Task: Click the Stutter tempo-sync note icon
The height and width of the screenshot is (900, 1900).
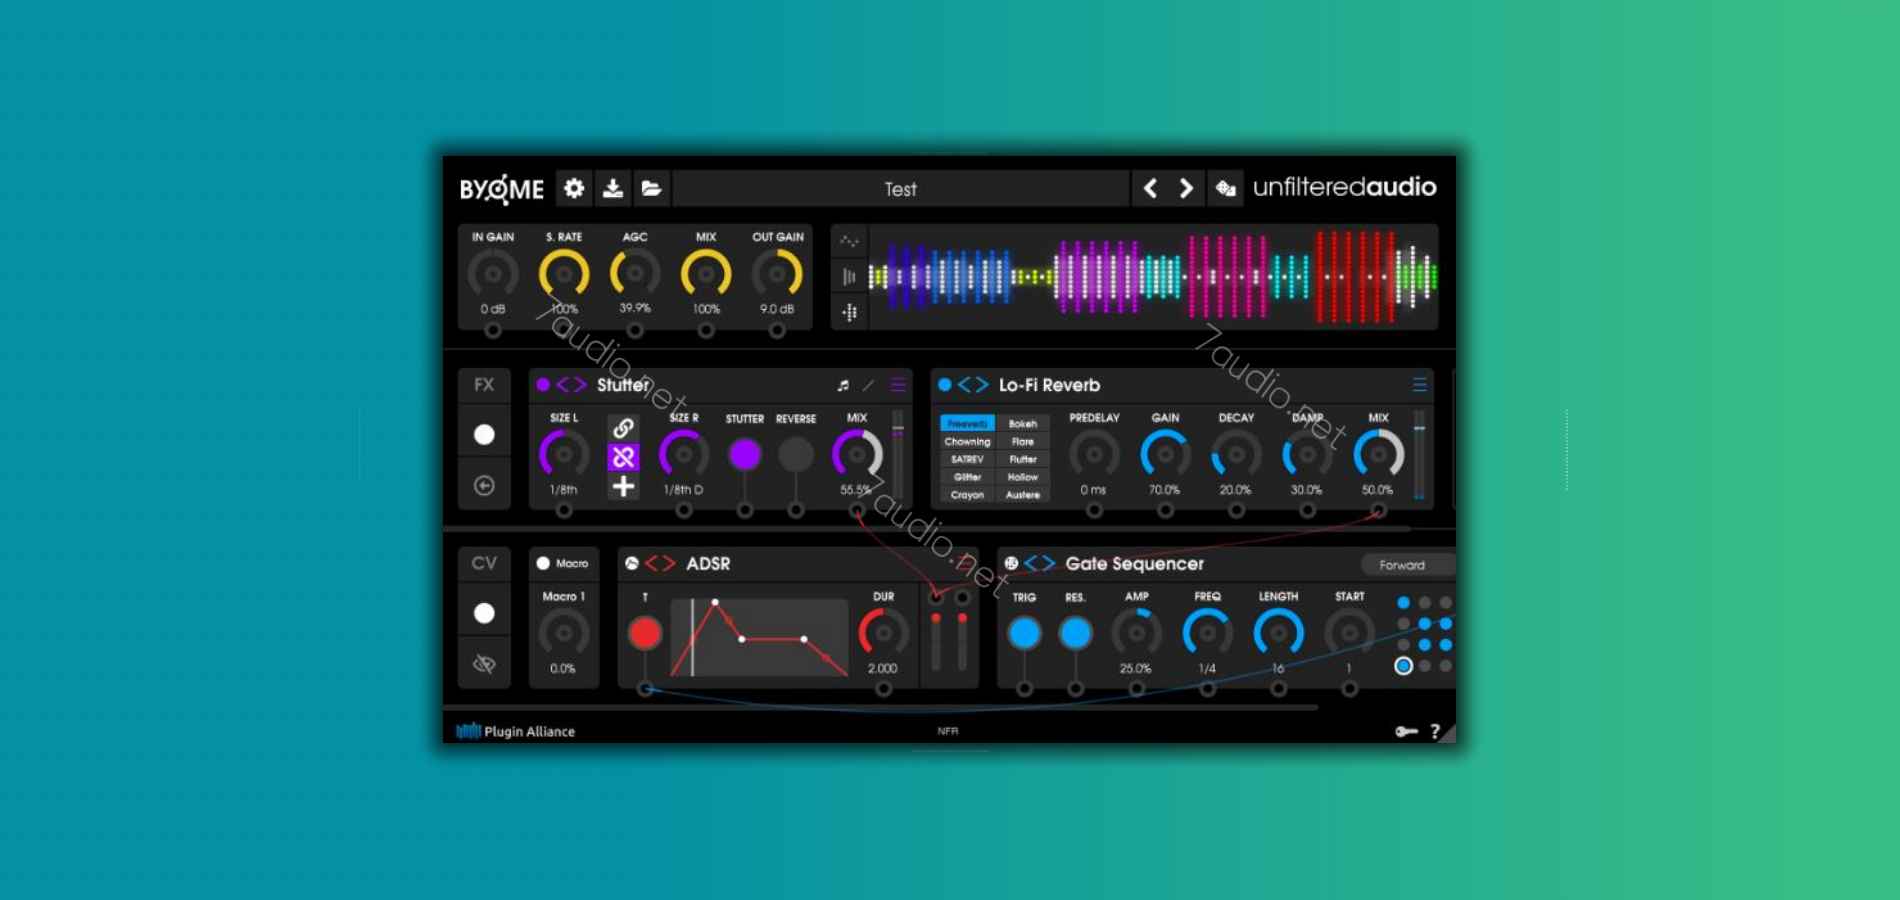Action: [843, 385]
